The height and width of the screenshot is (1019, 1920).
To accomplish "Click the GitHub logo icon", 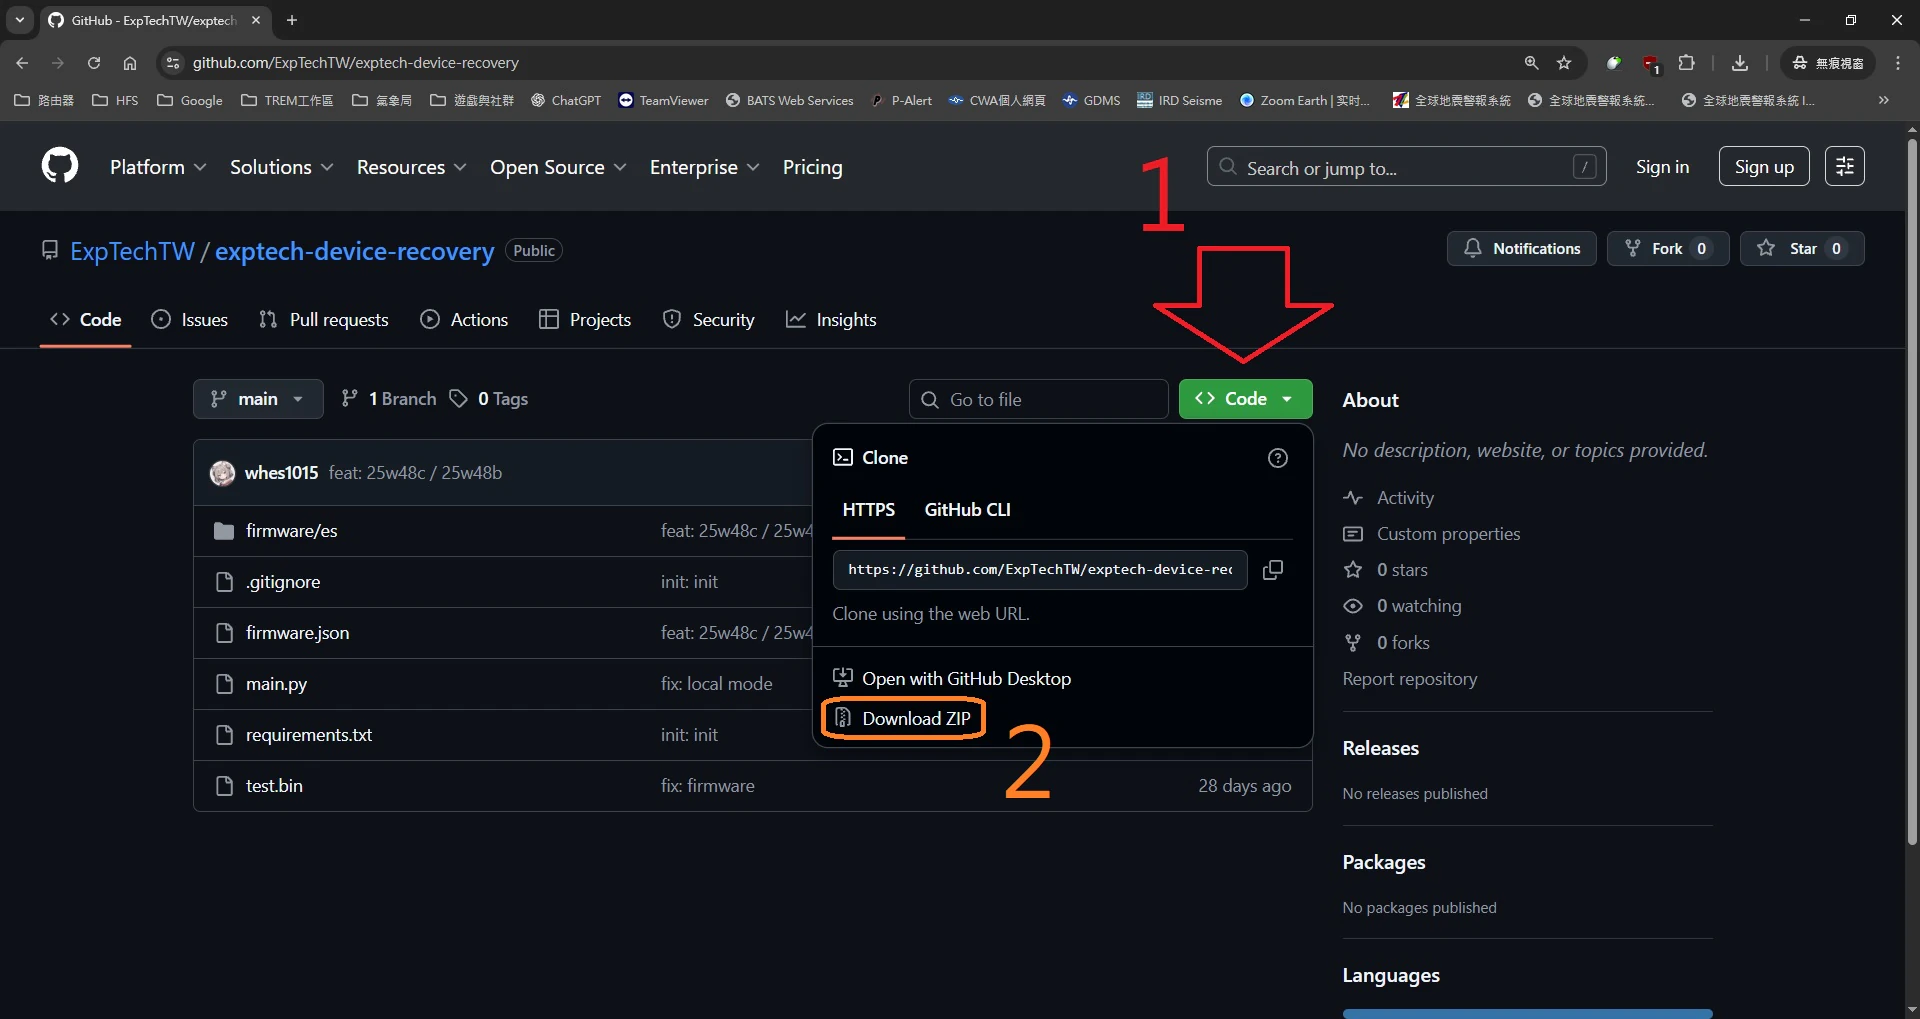I will pyautogui.click(x=60, y=166).
